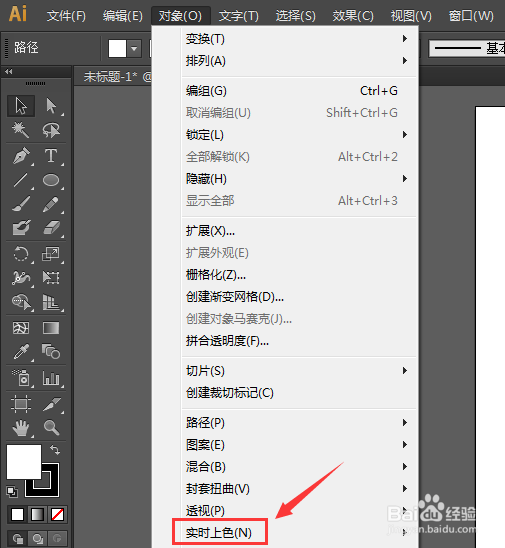Set paint mode to Color
Screen dimensions: 505x548
tap(17, 514)
